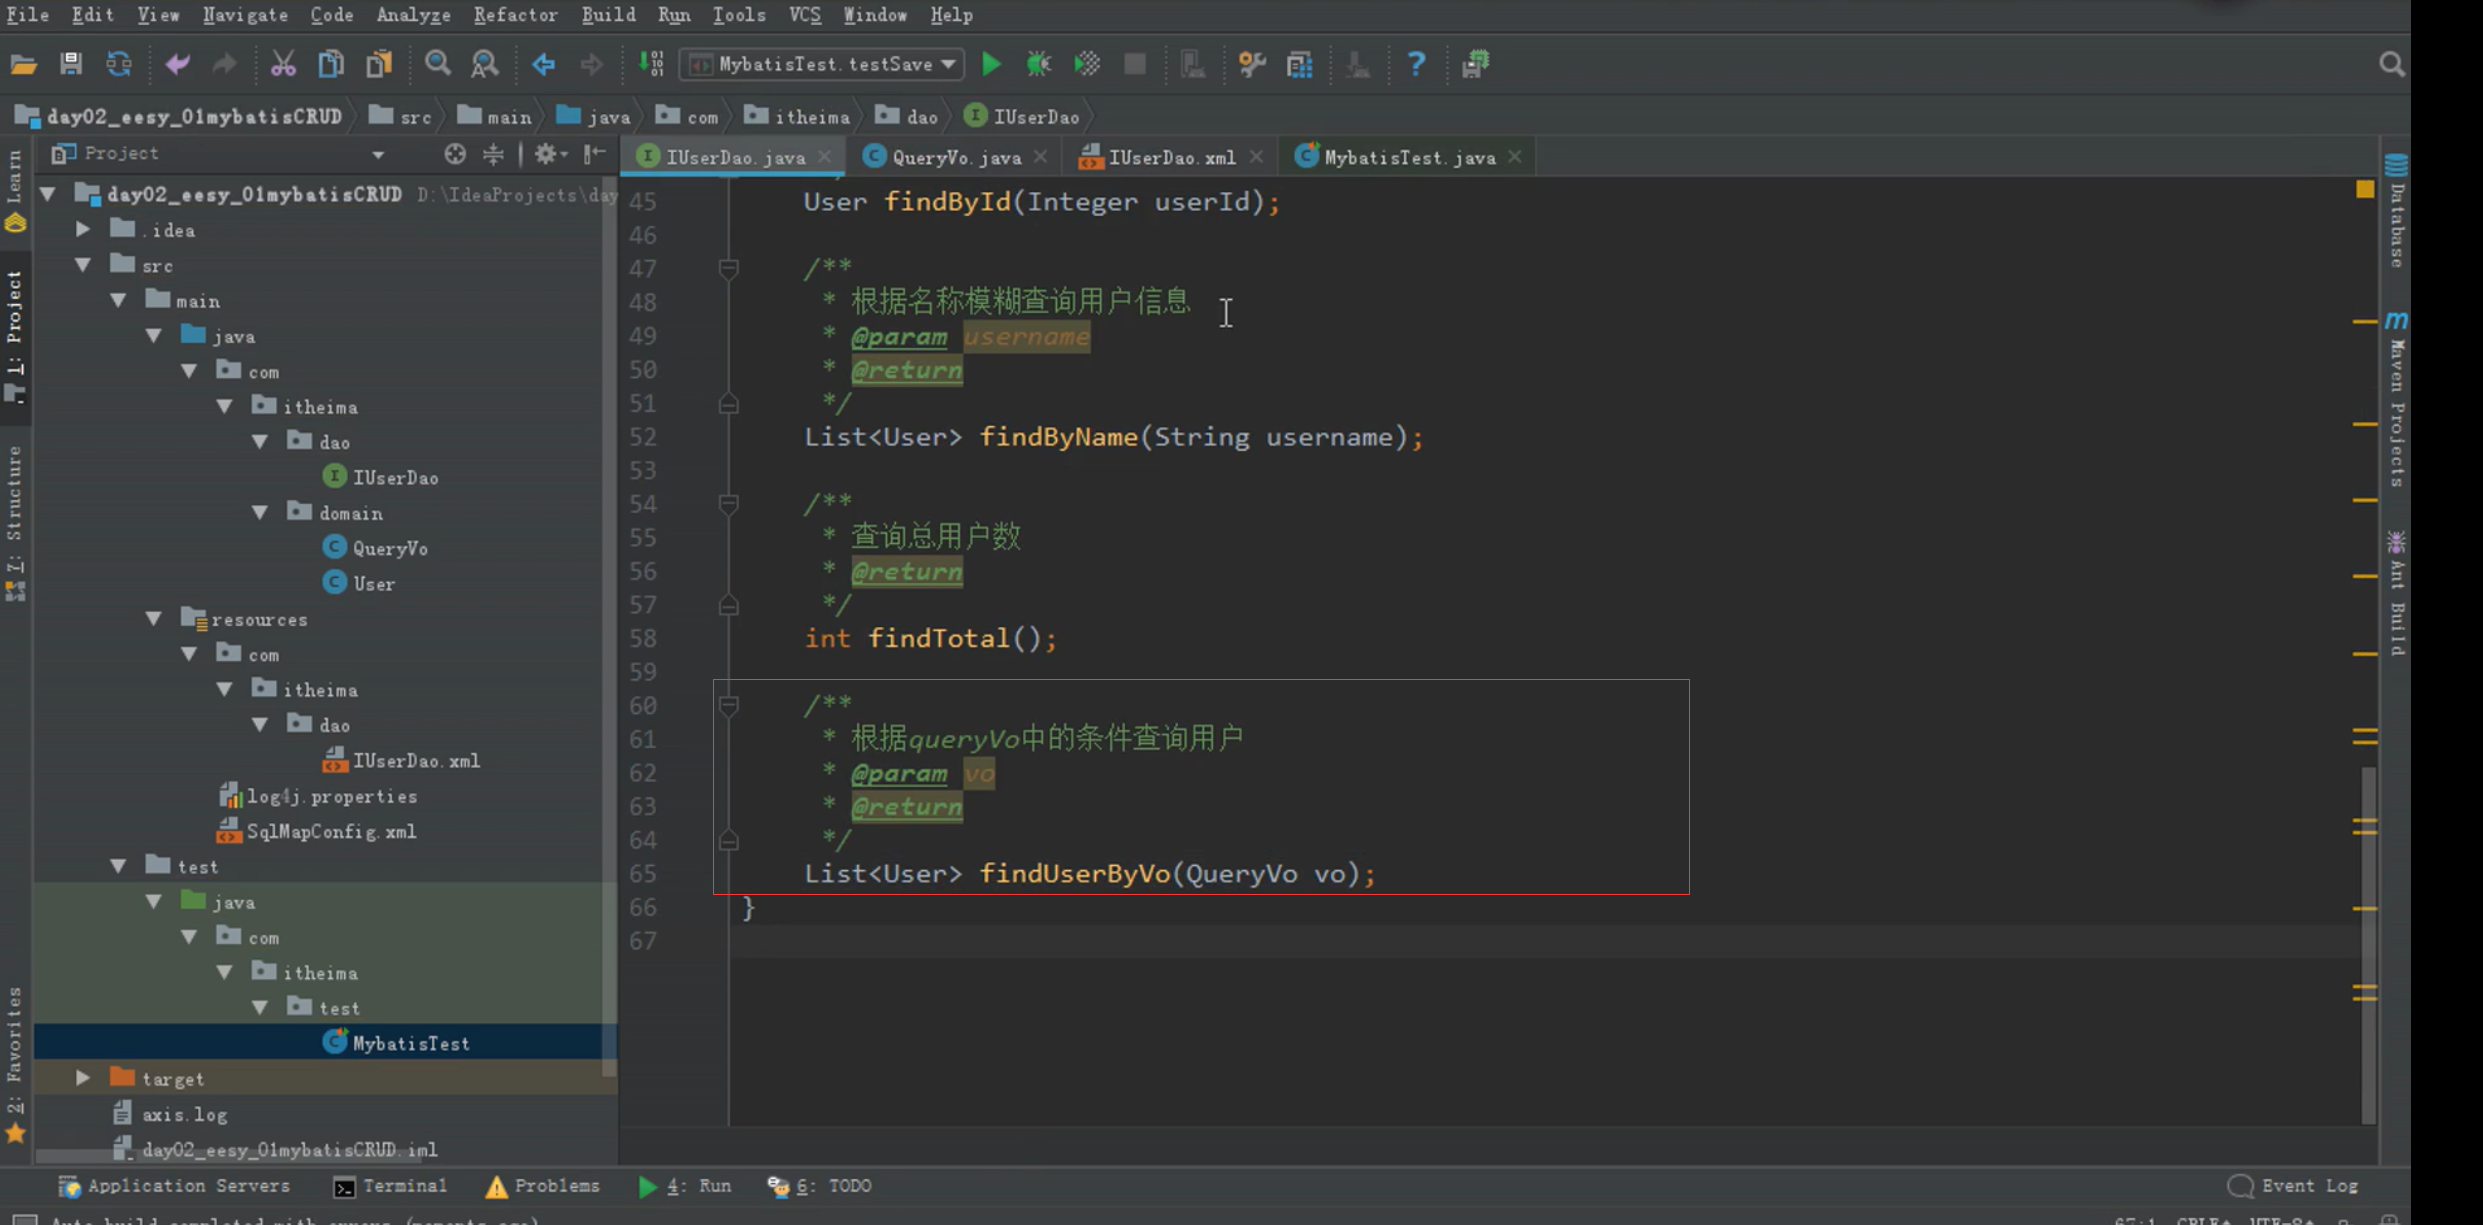Open the Terminal tool window button
Viewport: 2483px width, 1225px height.
(391, 1186)
